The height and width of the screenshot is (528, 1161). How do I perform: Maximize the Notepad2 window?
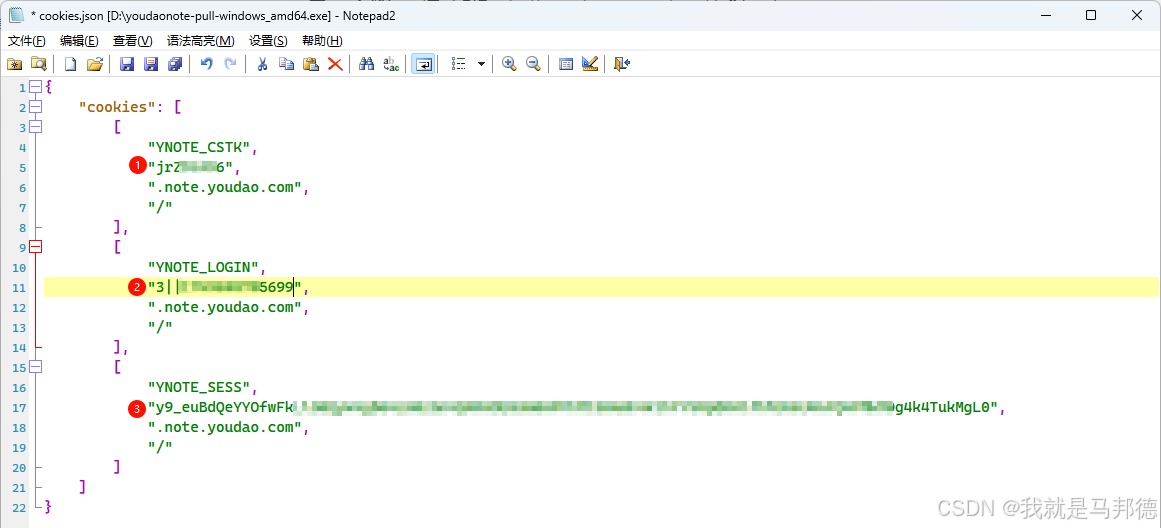1091,16
